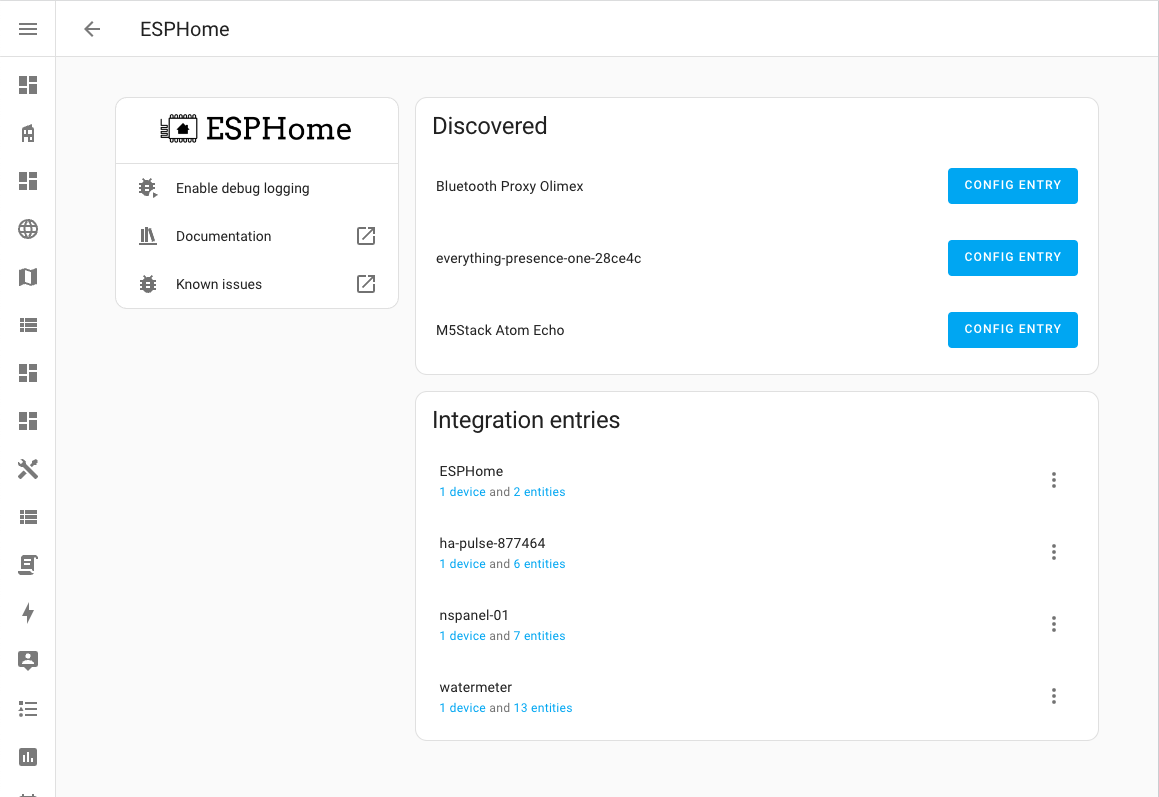1159x797 pixels.
Task: Open '1 device' link under watermeter
Action: coord(462,708)
